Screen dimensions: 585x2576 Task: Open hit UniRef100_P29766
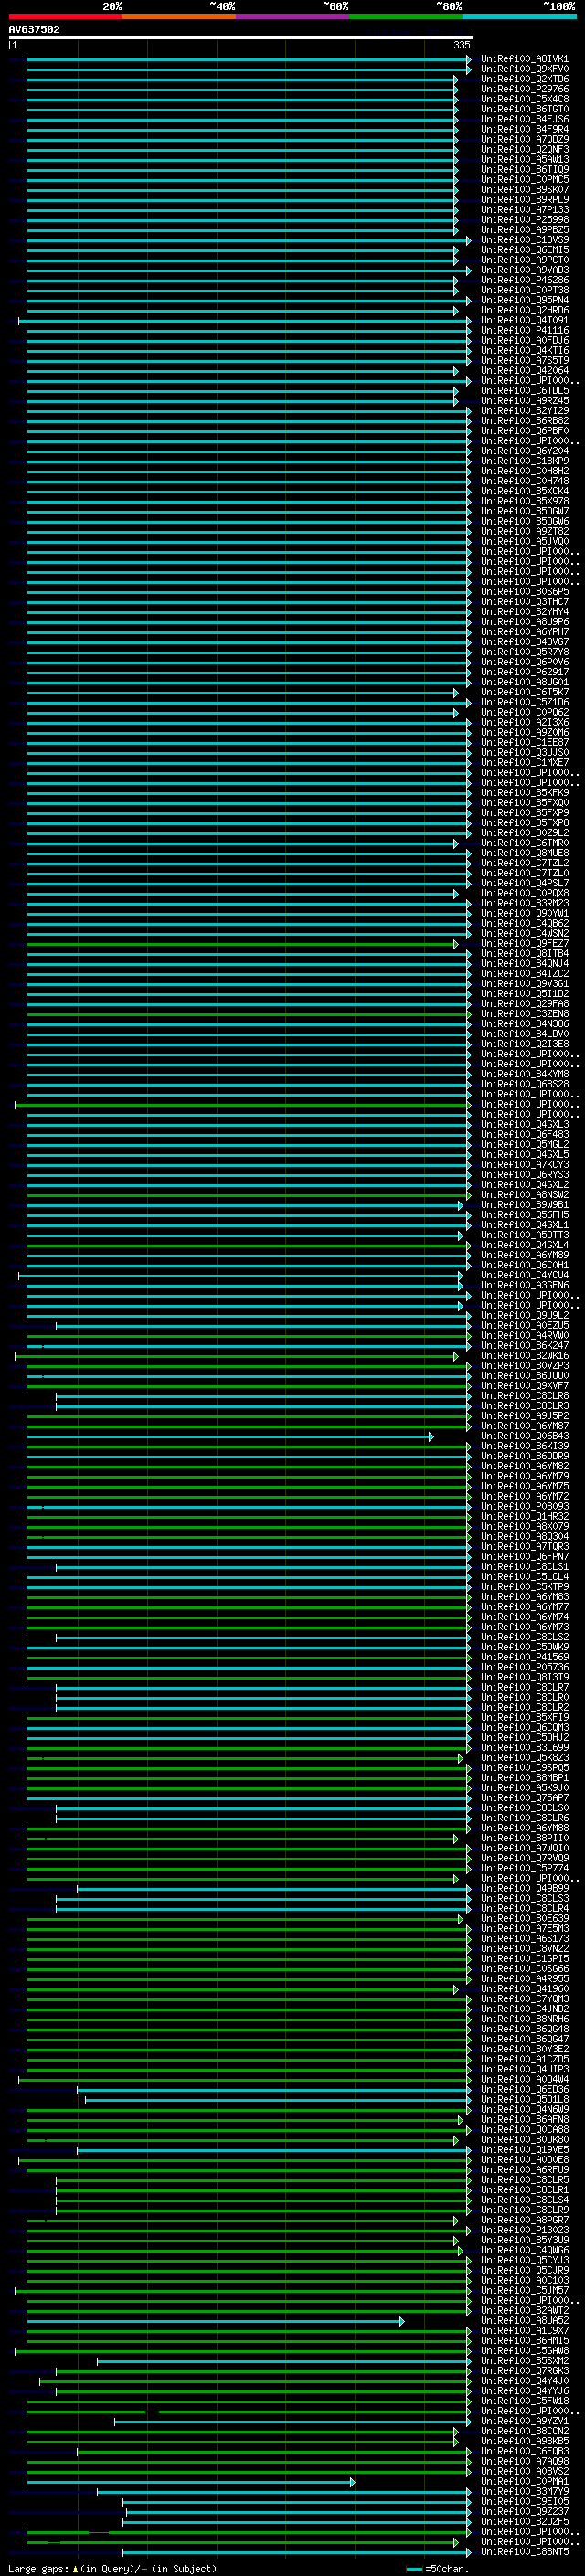[x=525, y=89]
